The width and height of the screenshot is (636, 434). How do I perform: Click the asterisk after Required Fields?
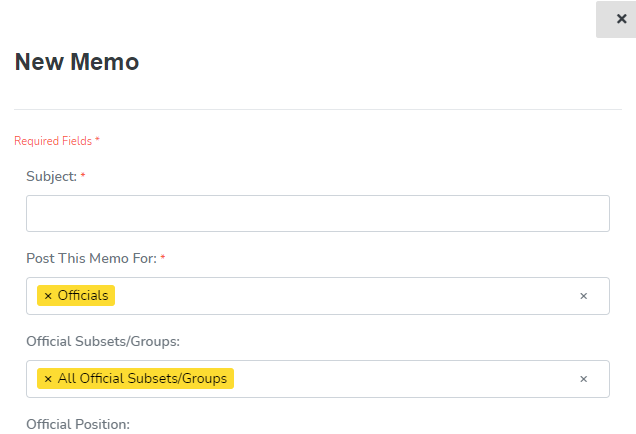[97, 141]
